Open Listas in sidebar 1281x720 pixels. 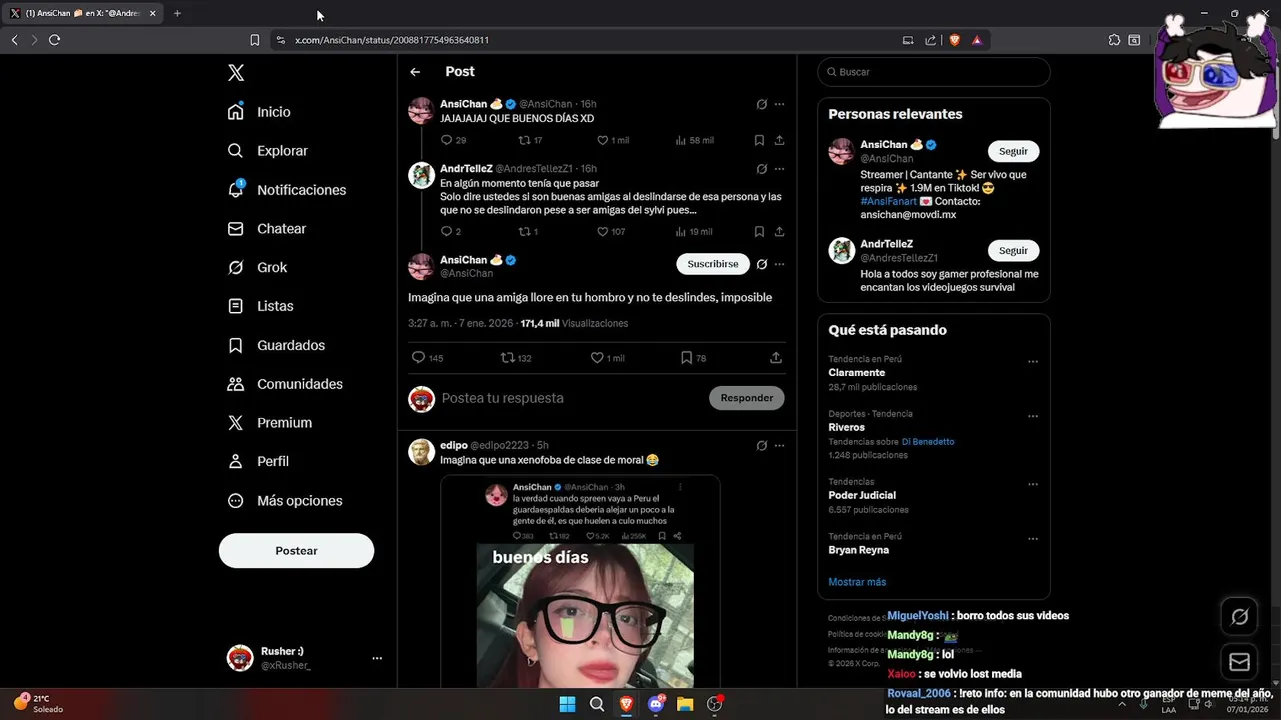click(x=261, y=306)
